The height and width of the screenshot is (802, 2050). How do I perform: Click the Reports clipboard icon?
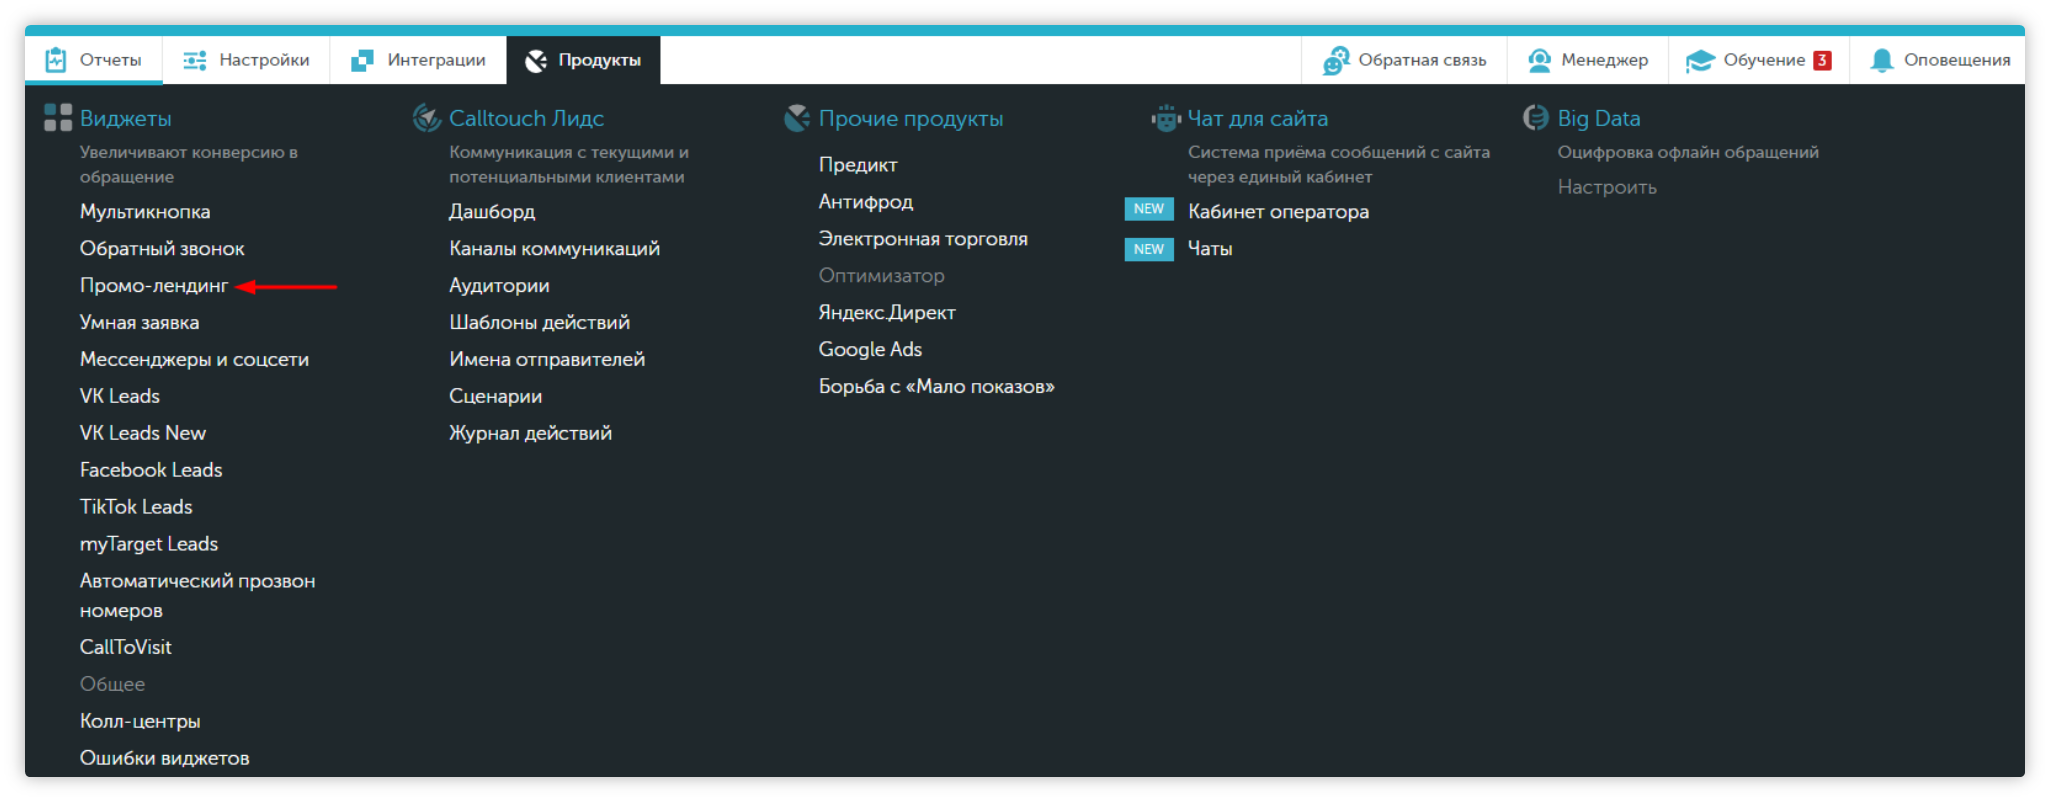[x=56, y=60]
